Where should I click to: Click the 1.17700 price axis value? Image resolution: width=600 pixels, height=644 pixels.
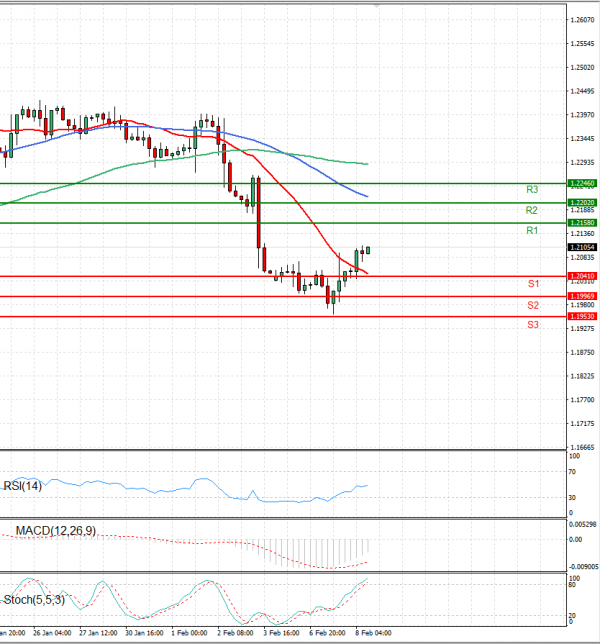pos(582,400)
